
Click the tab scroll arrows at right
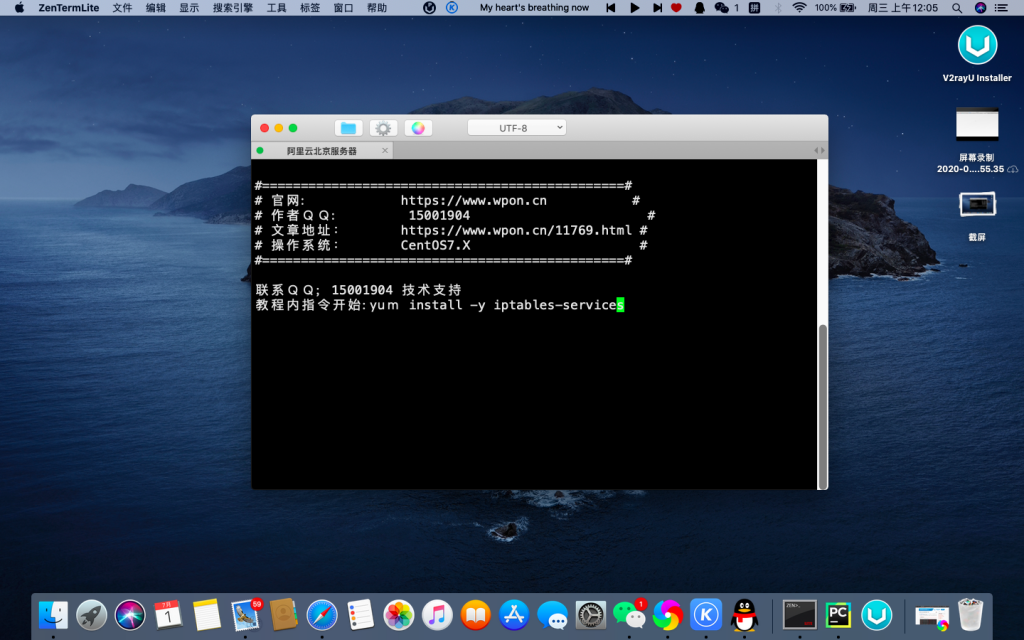coord(820,151)
